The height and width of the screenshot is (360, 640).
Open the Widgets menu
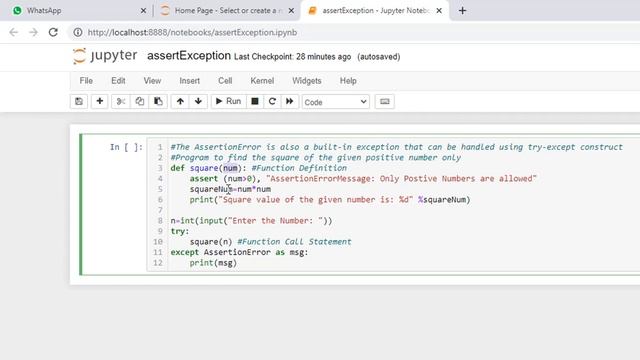(x=307, y=81)
